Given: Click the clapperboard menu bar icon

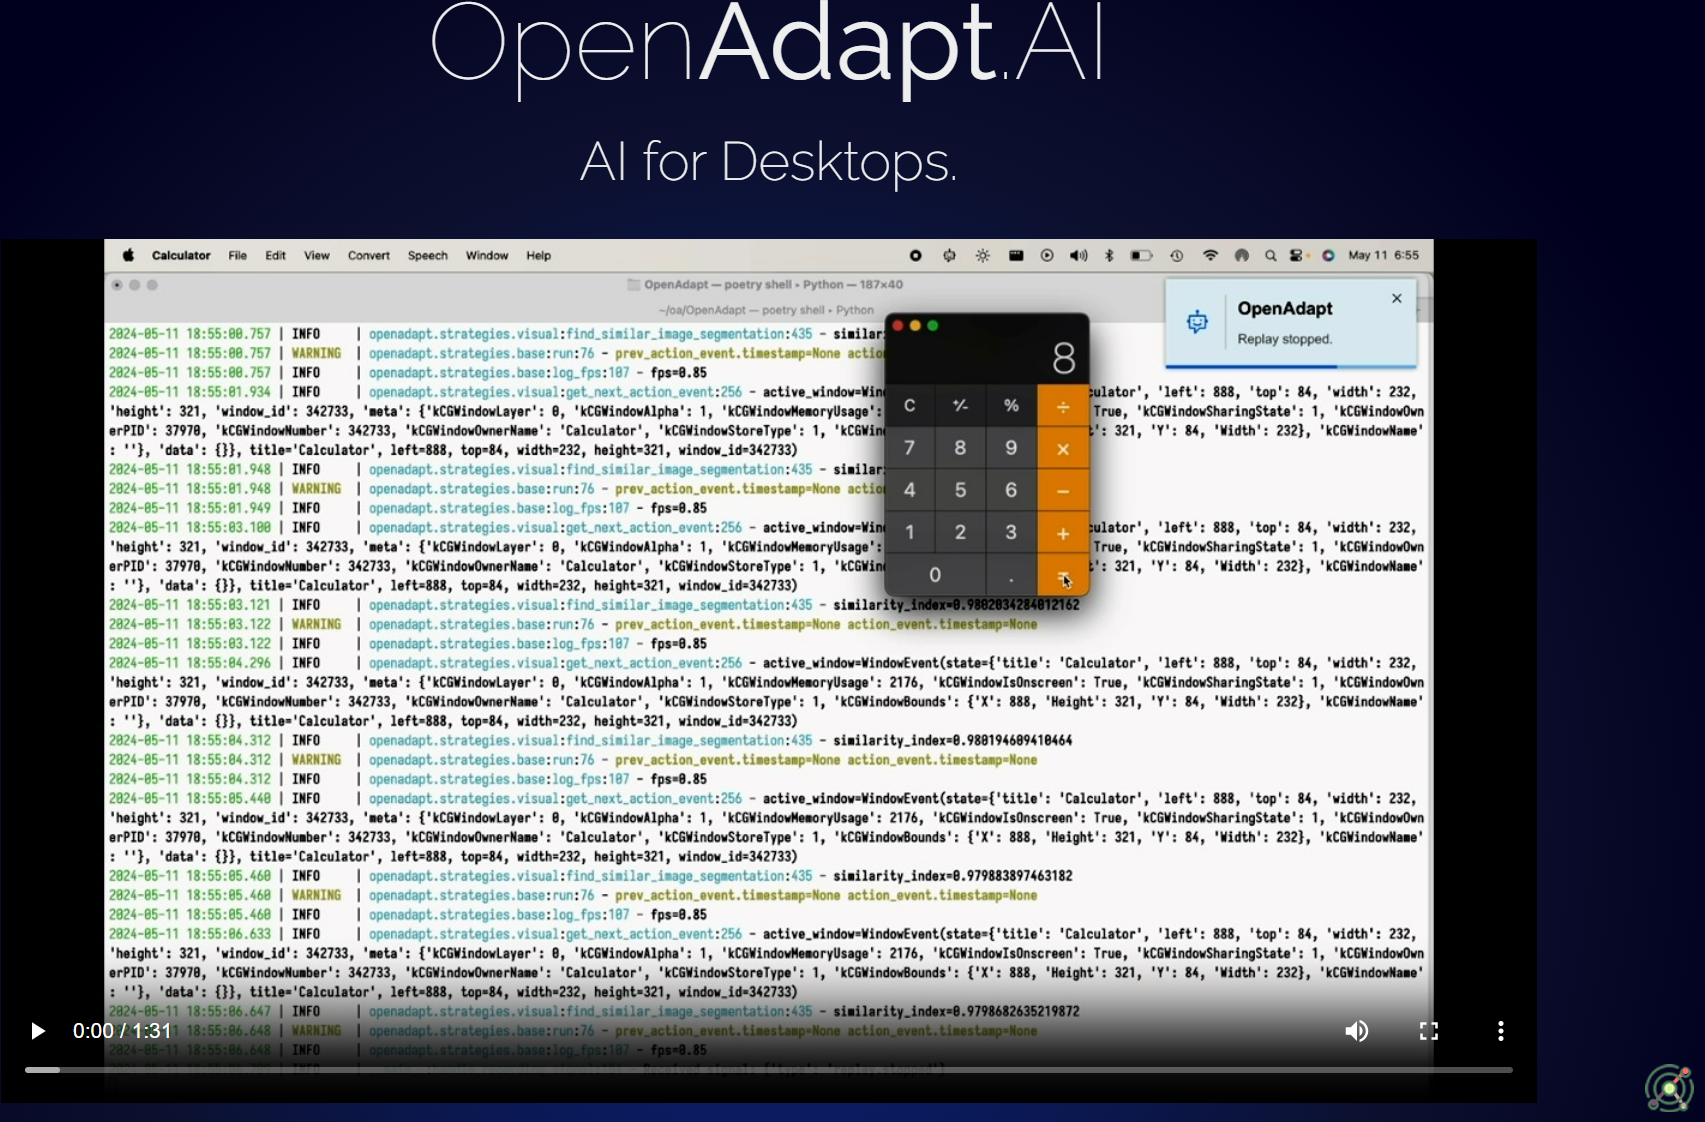Looking at the screenshot, I should click(1016, 256).
